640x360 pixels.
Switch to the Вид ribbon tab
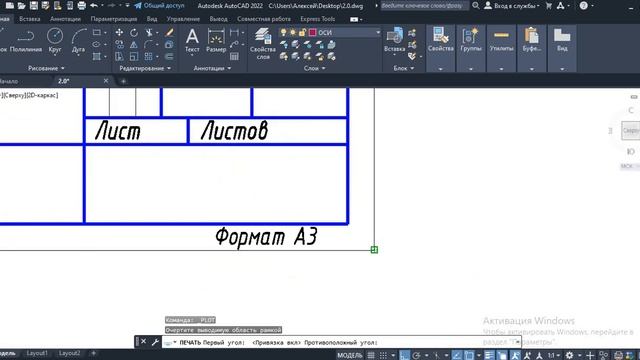pos(152,19)
